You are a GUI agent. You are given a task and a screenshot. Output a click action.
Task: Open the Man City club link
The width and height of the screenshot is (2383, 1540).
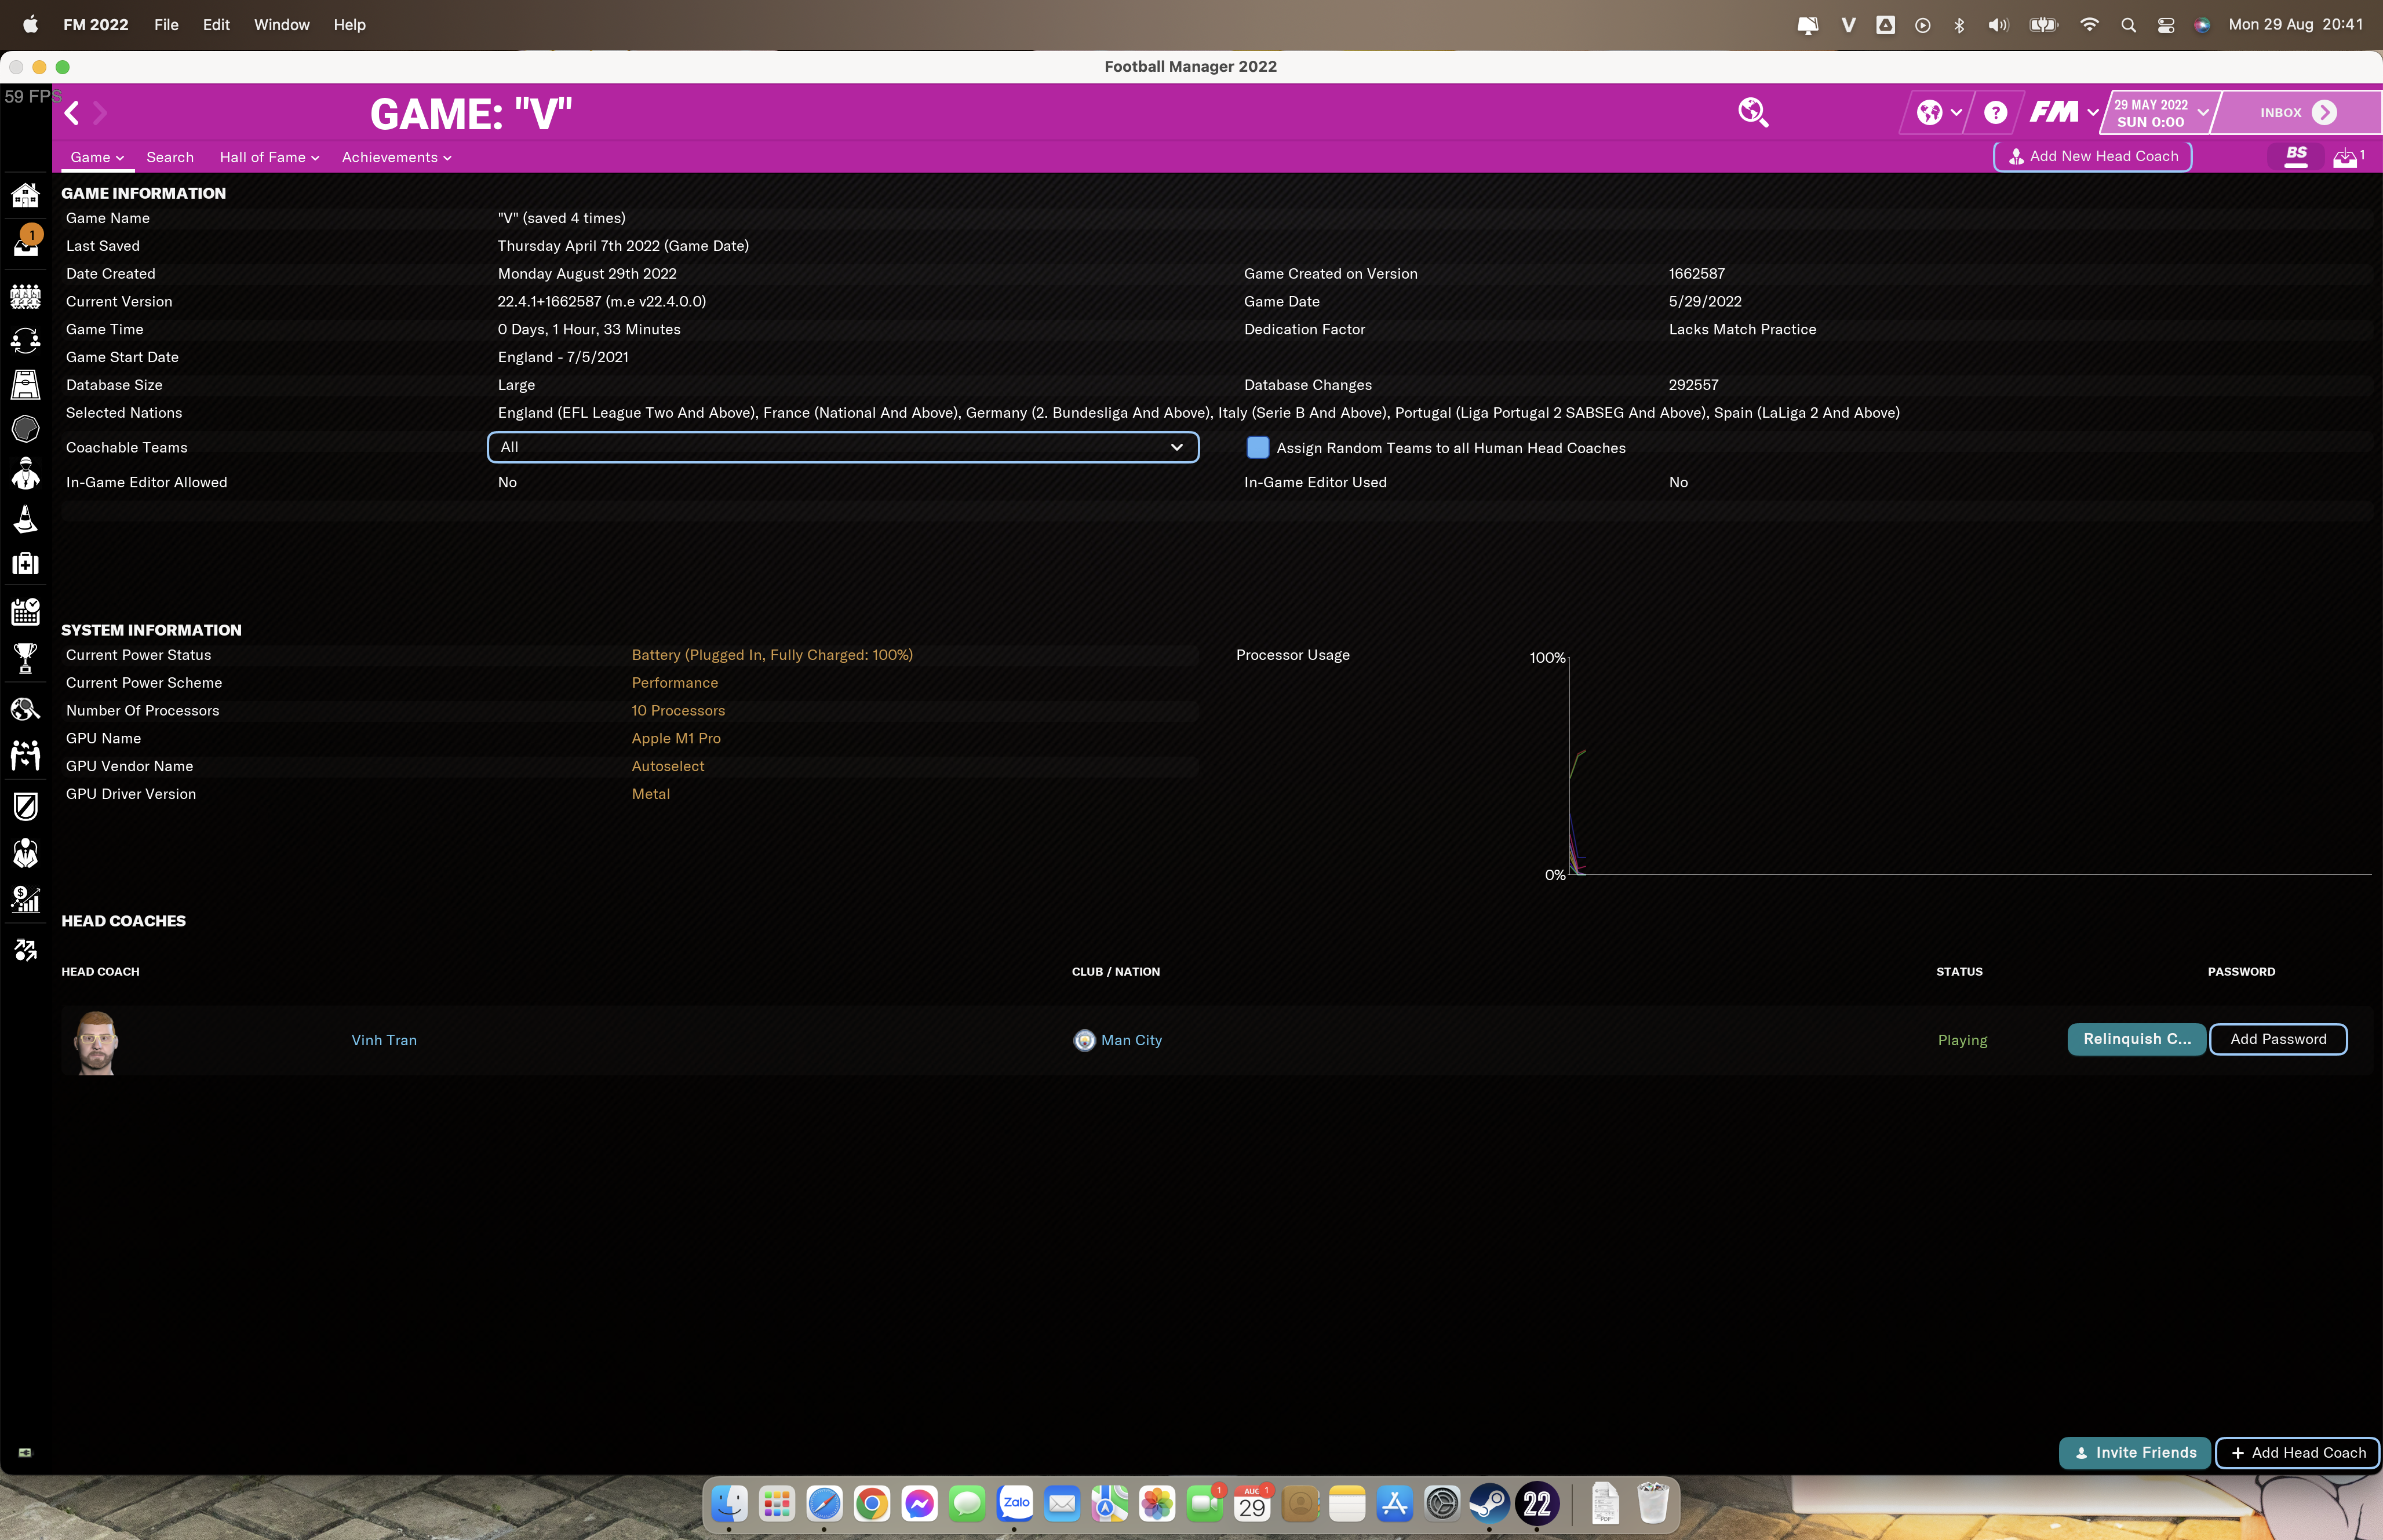tap(1131, 1040)
